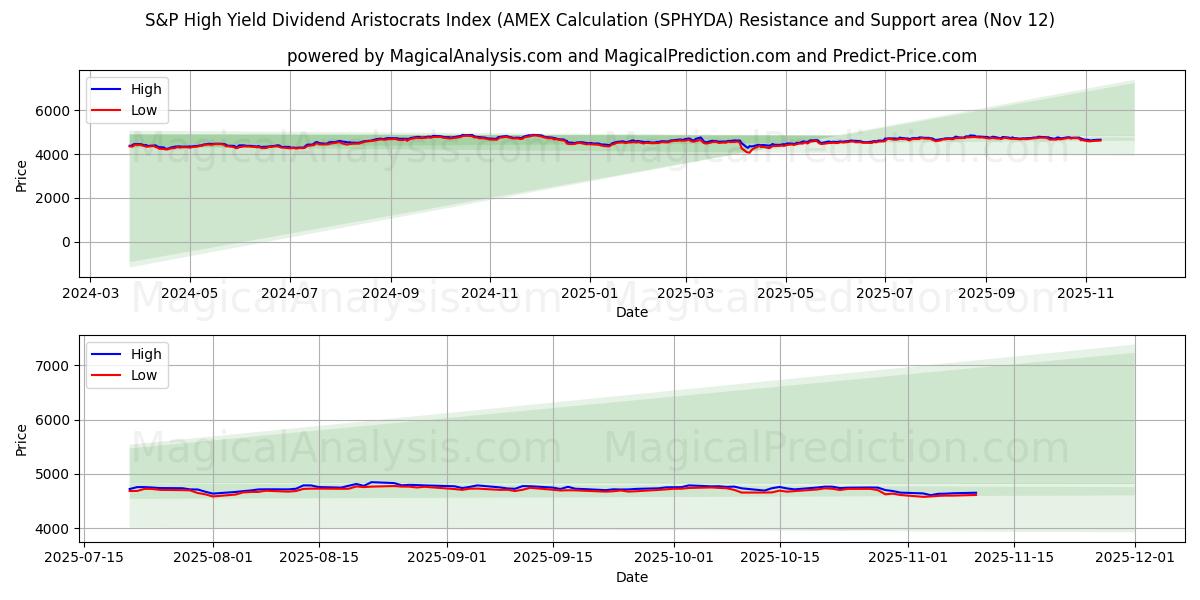1200x600 pixels.
Task: Toggle the High series in the top legend
Action: (x=142, y=89)
